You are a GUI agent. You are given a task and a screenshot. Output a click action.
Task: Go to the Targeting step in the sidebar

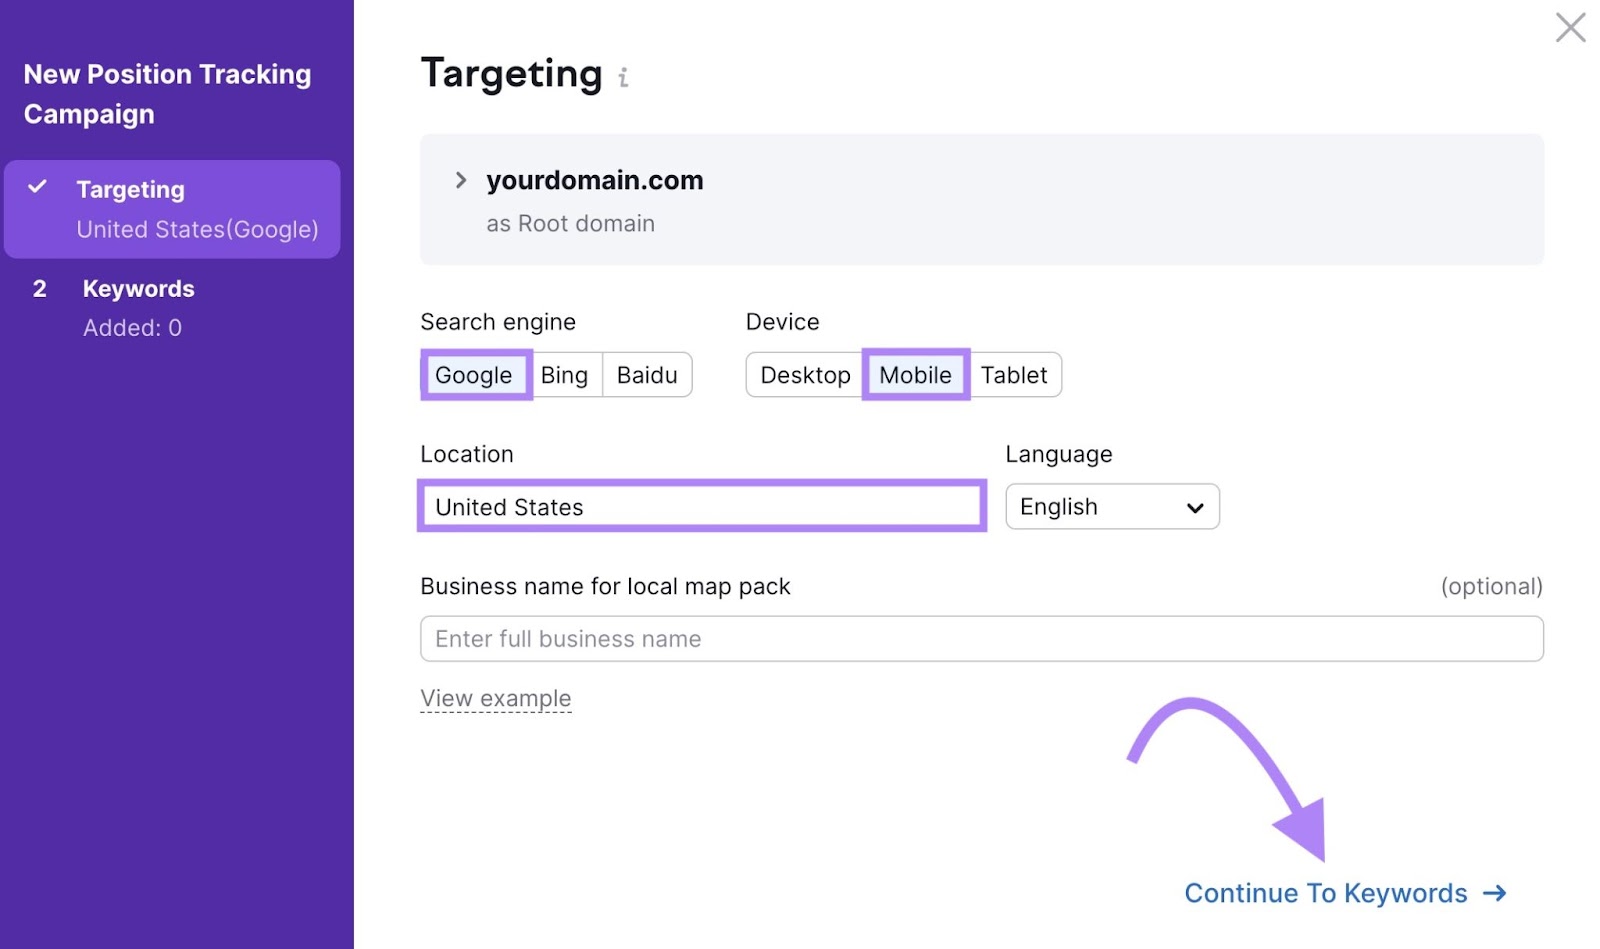coord(130,189)
